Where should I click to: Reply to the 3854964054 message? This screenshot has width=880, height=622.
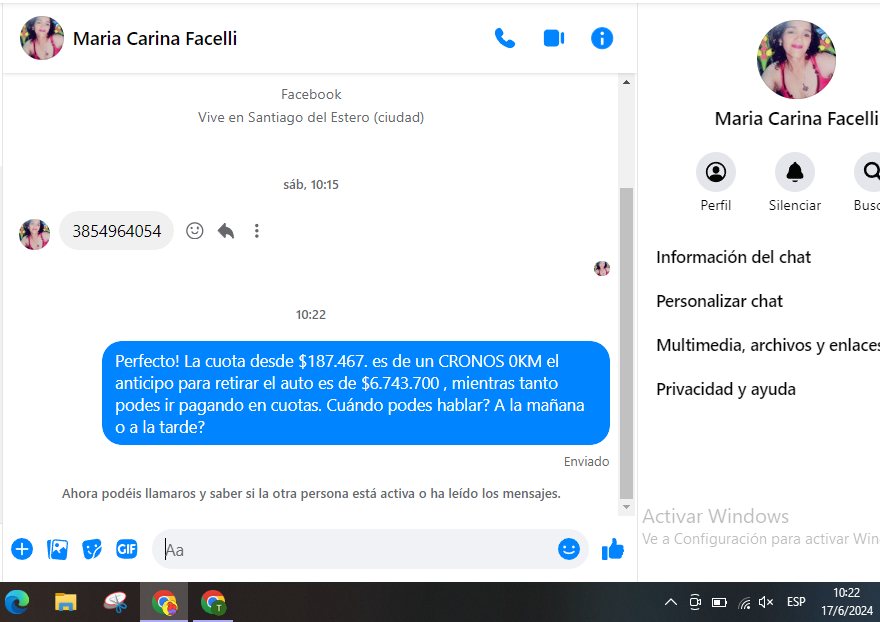pyautogui.click(x=226, y=231)
